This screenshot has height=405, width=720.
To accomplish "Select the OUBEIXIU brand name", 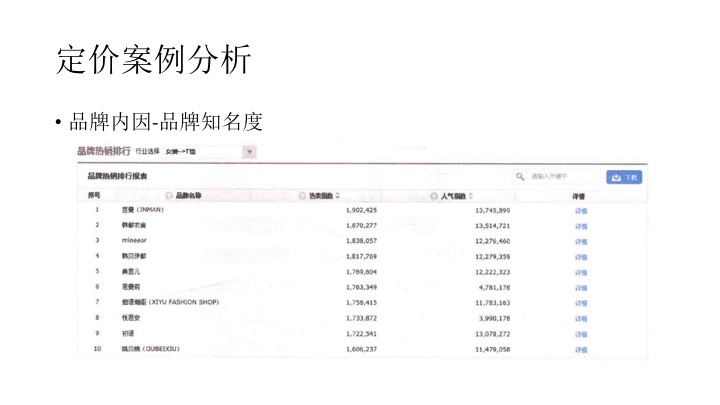I will point(151,349).
